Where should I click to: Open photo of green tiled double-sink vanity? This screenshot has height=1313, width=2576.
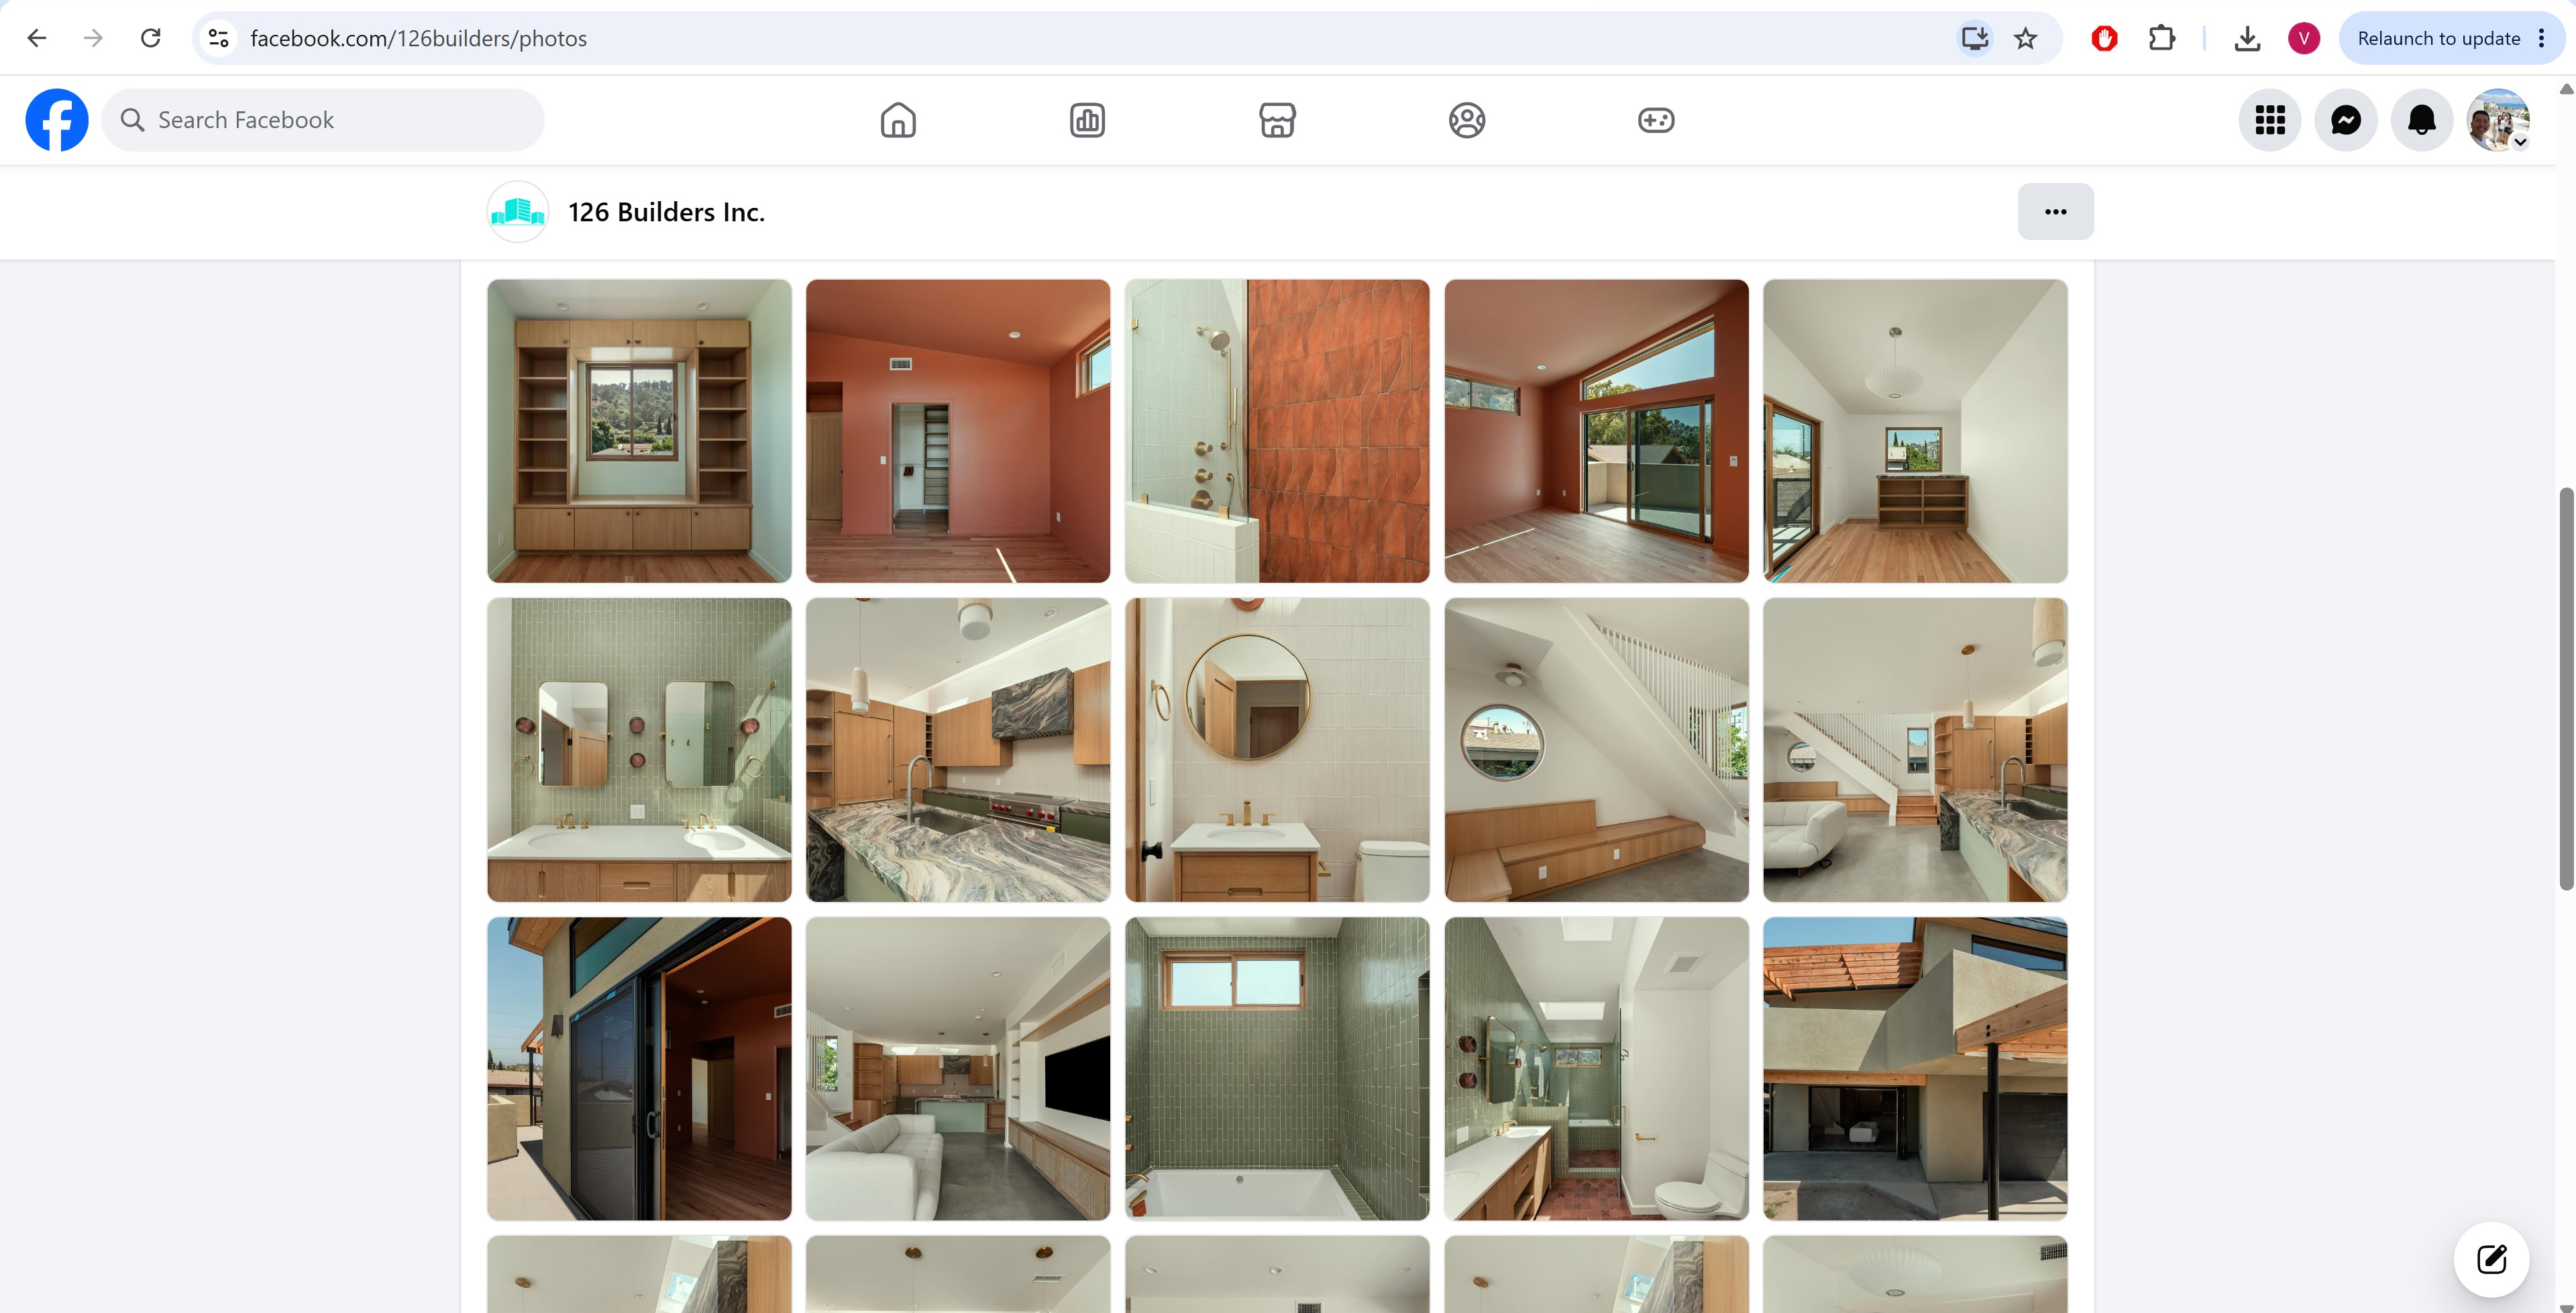(639, 750)
